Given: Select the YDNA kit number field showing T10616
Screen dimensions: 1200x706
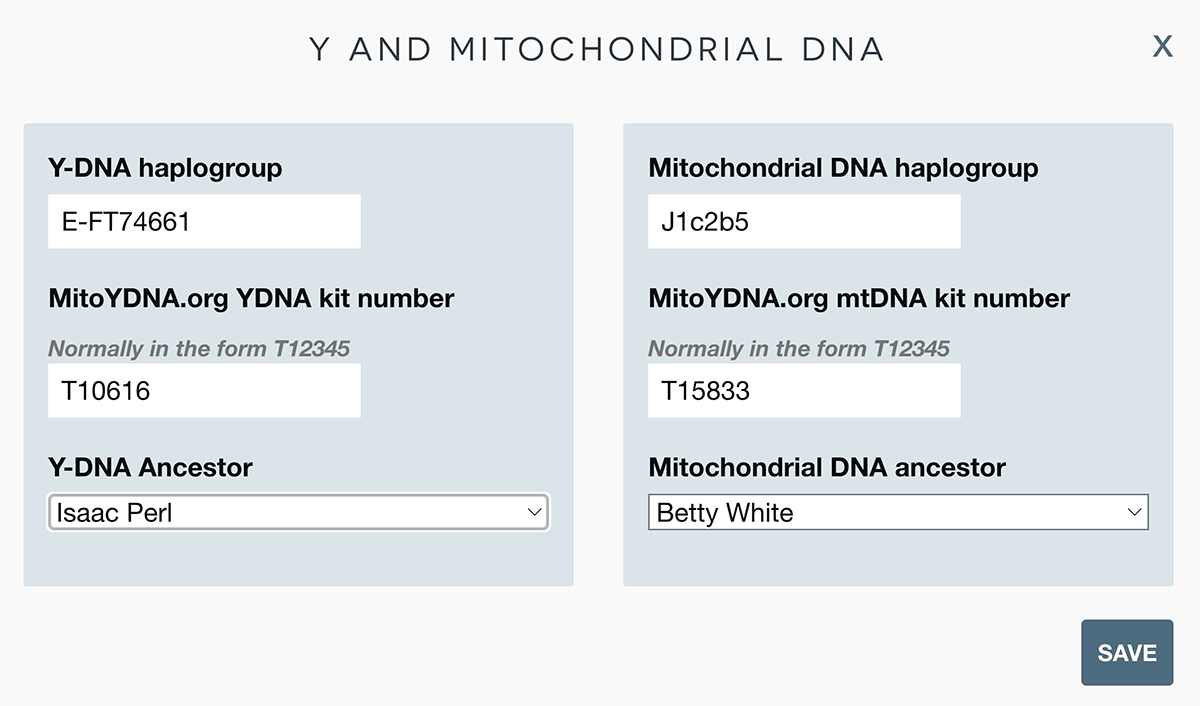Looking at the screenshot, I should (204, 391).
